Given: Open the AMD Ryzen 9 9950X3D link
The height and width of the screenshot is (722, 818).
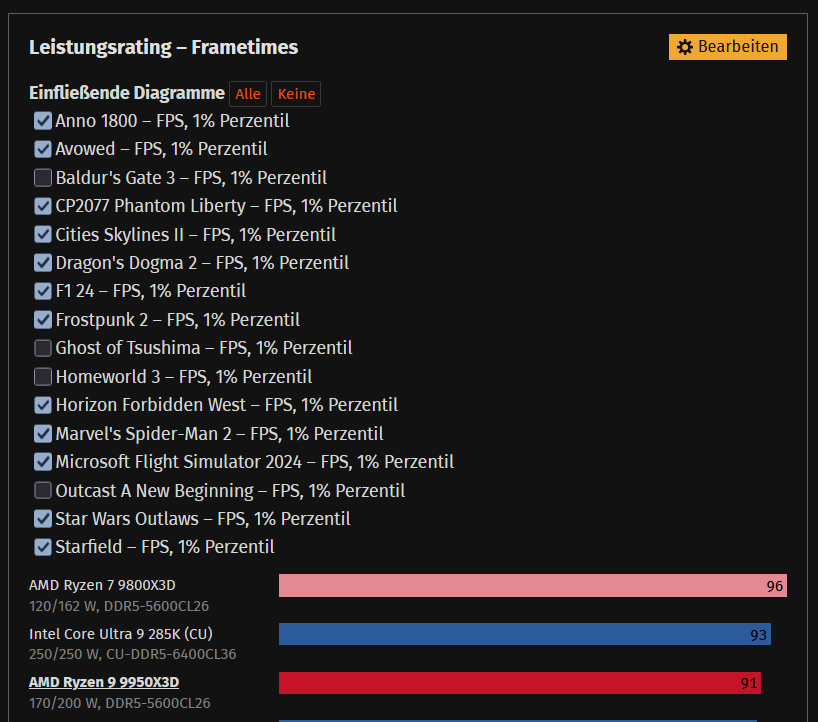Looking at the screenshot, I should click(104, 682).
